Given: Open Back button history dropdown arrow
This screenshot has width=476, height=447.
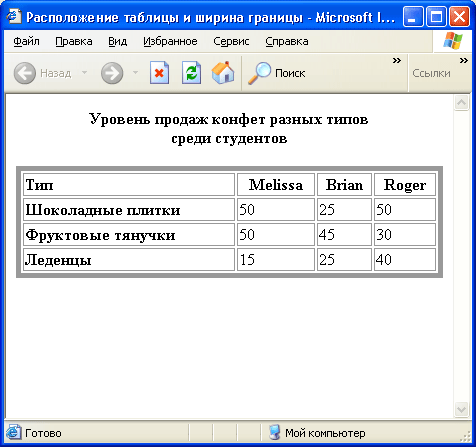Looking at the screenshot, I should click(85, 72).
